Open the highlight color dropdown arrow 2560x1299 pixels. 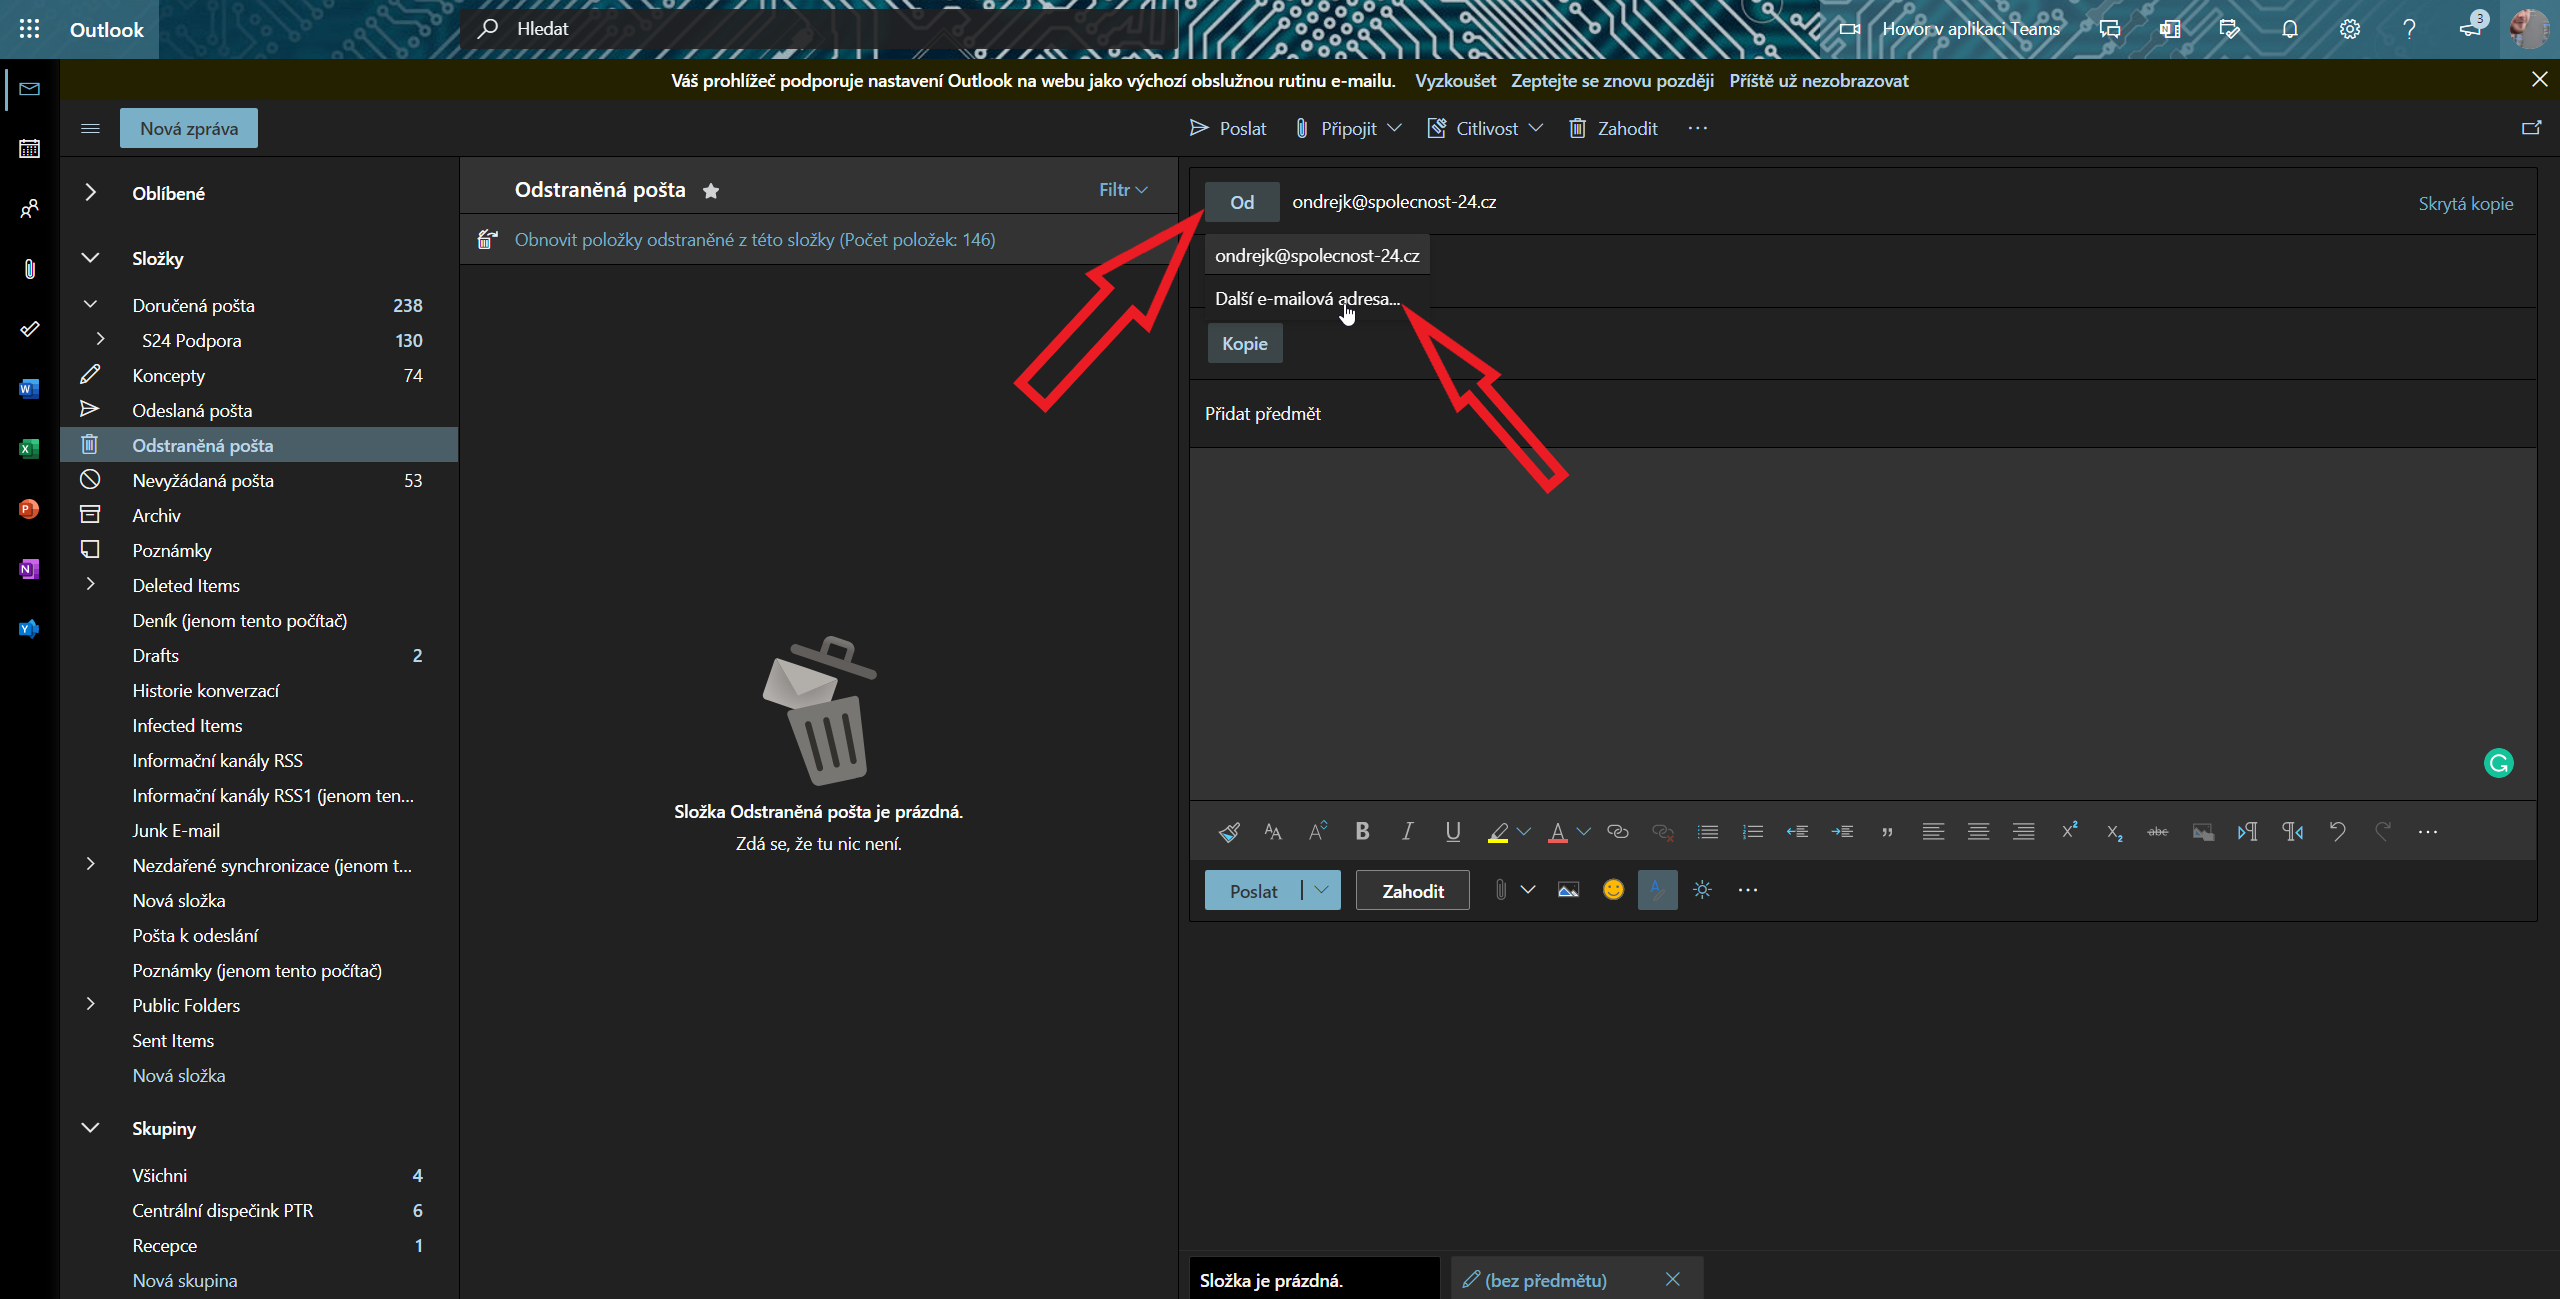(1524, 831)
